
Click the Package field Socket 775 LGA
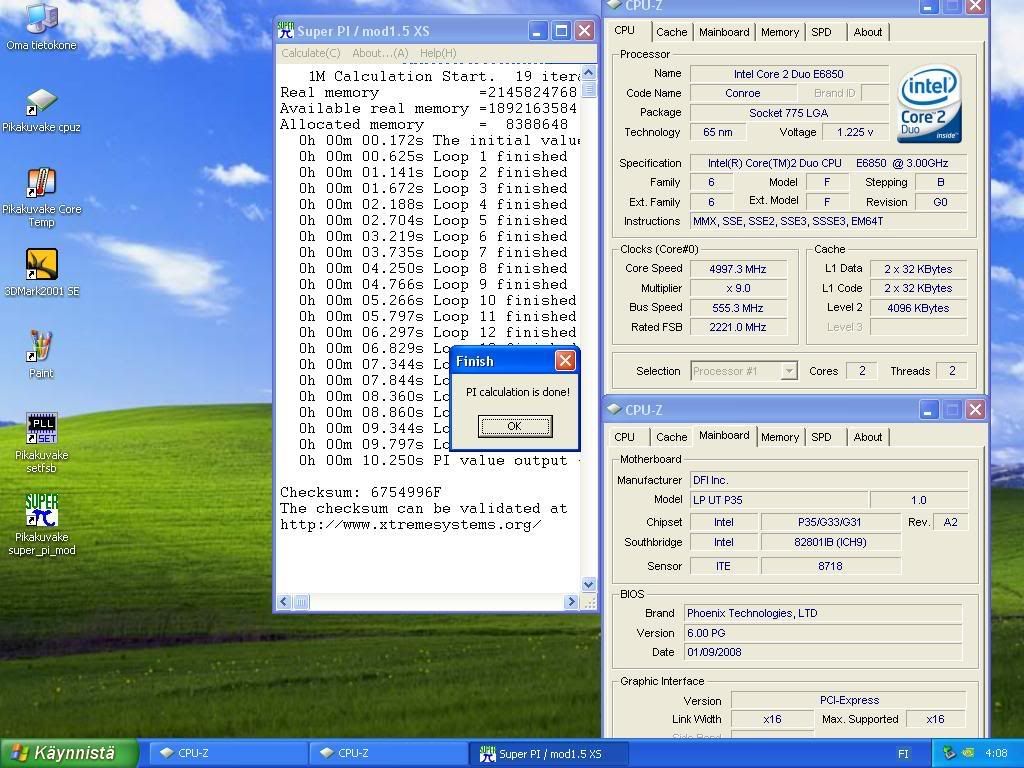pos(789,113)
